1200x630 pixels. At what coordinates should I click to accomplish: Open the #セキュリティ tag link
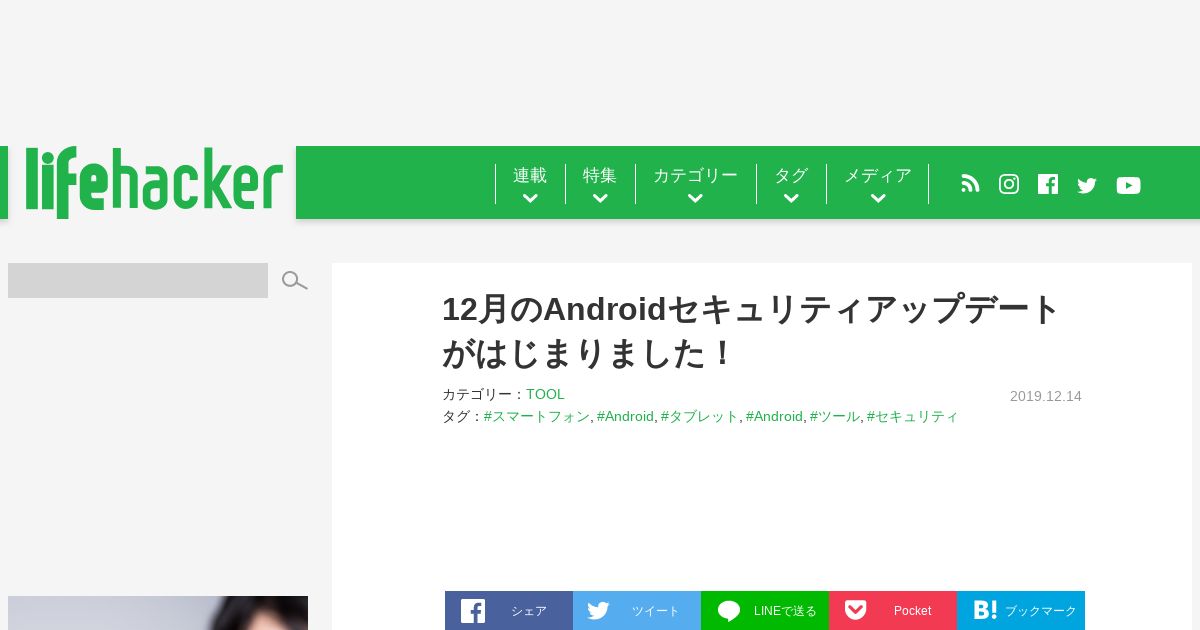pos(913,416)
